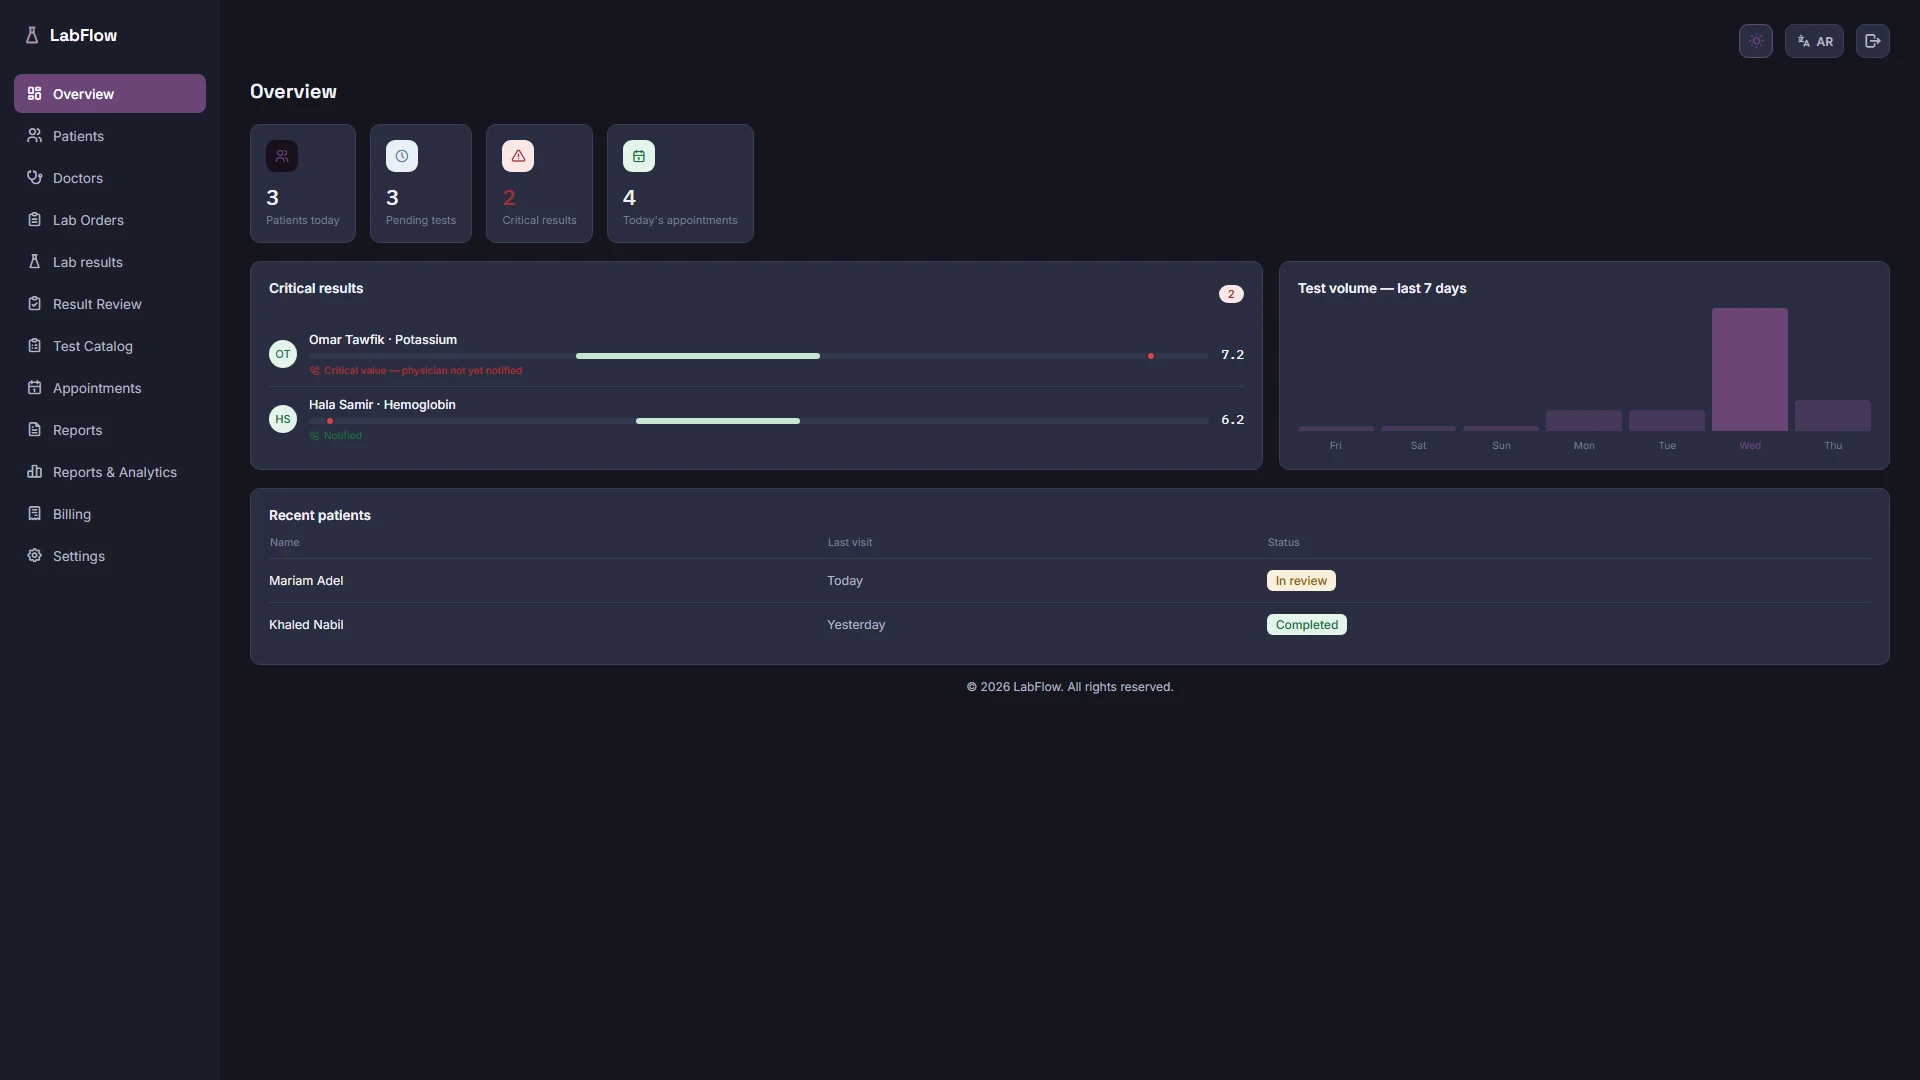Click the Appointments calendar icon in sidebar
Screen dimensions: 1920x1080
coord(34,387)
